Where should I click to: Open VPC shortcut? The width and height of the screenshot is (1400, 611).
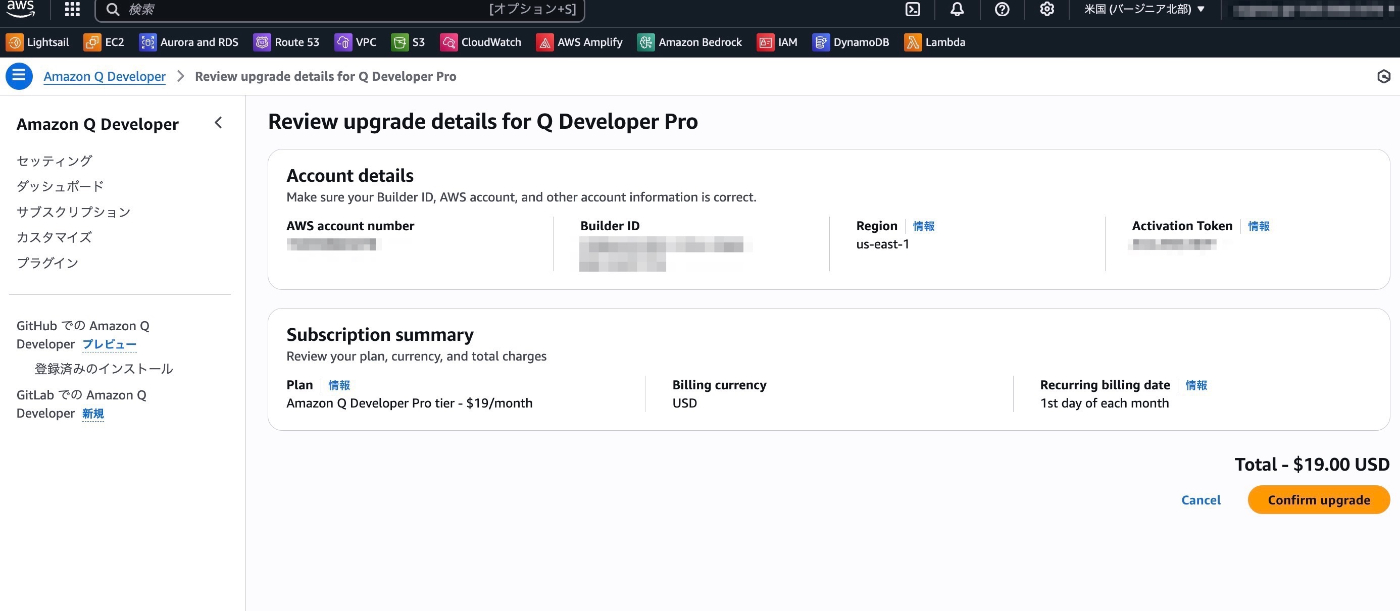click(356, 42)
